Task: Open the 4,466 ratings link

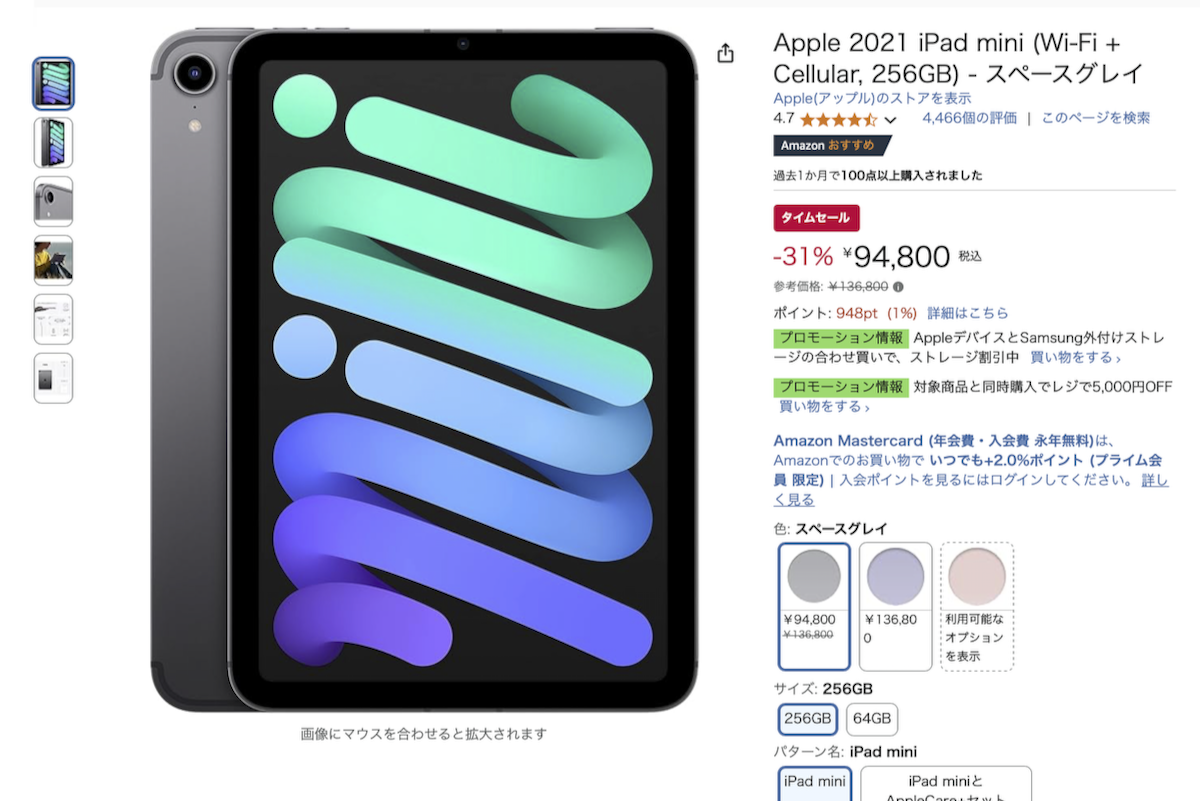Action: click(x=968, y=118)
